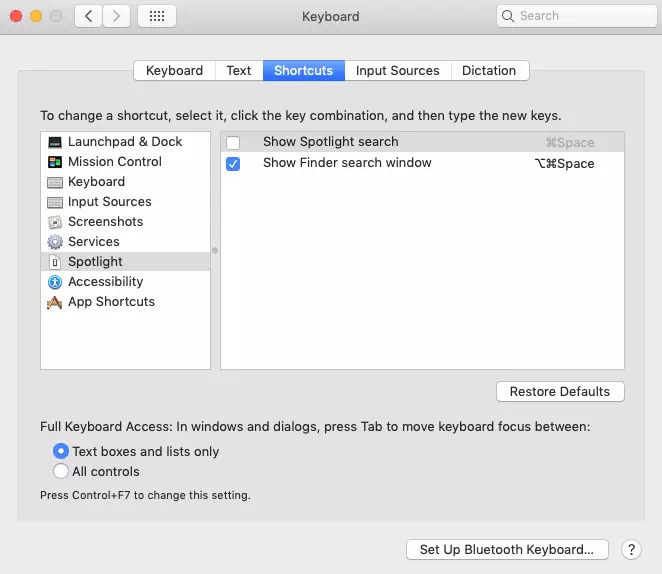Click the Keyboard category icon in list
The image size is (662, 574).
(55, 182)
